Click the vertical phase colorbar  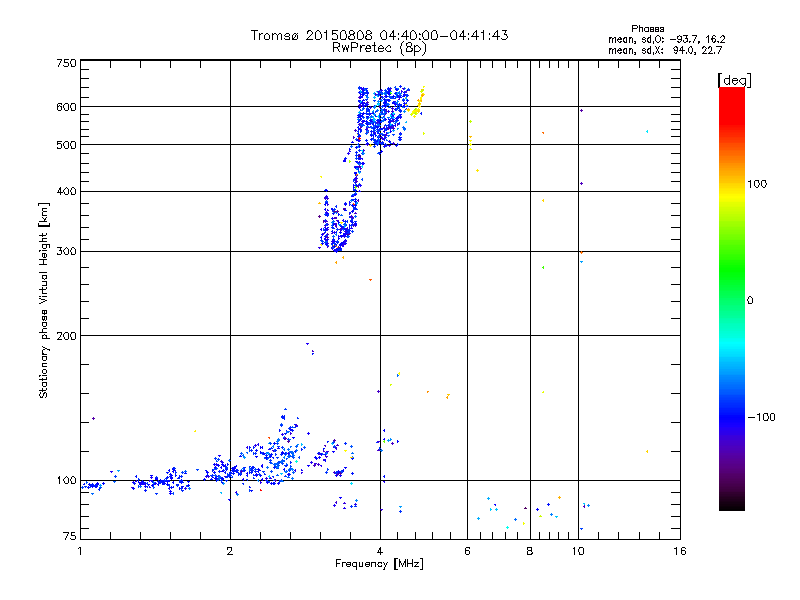(732, 298)
